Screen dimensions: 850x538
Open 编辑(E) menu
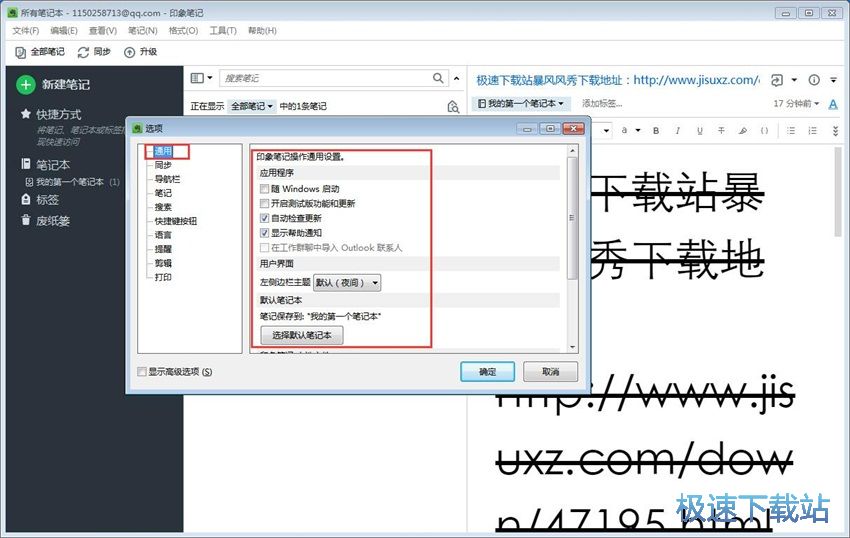[x=64, y=31]
